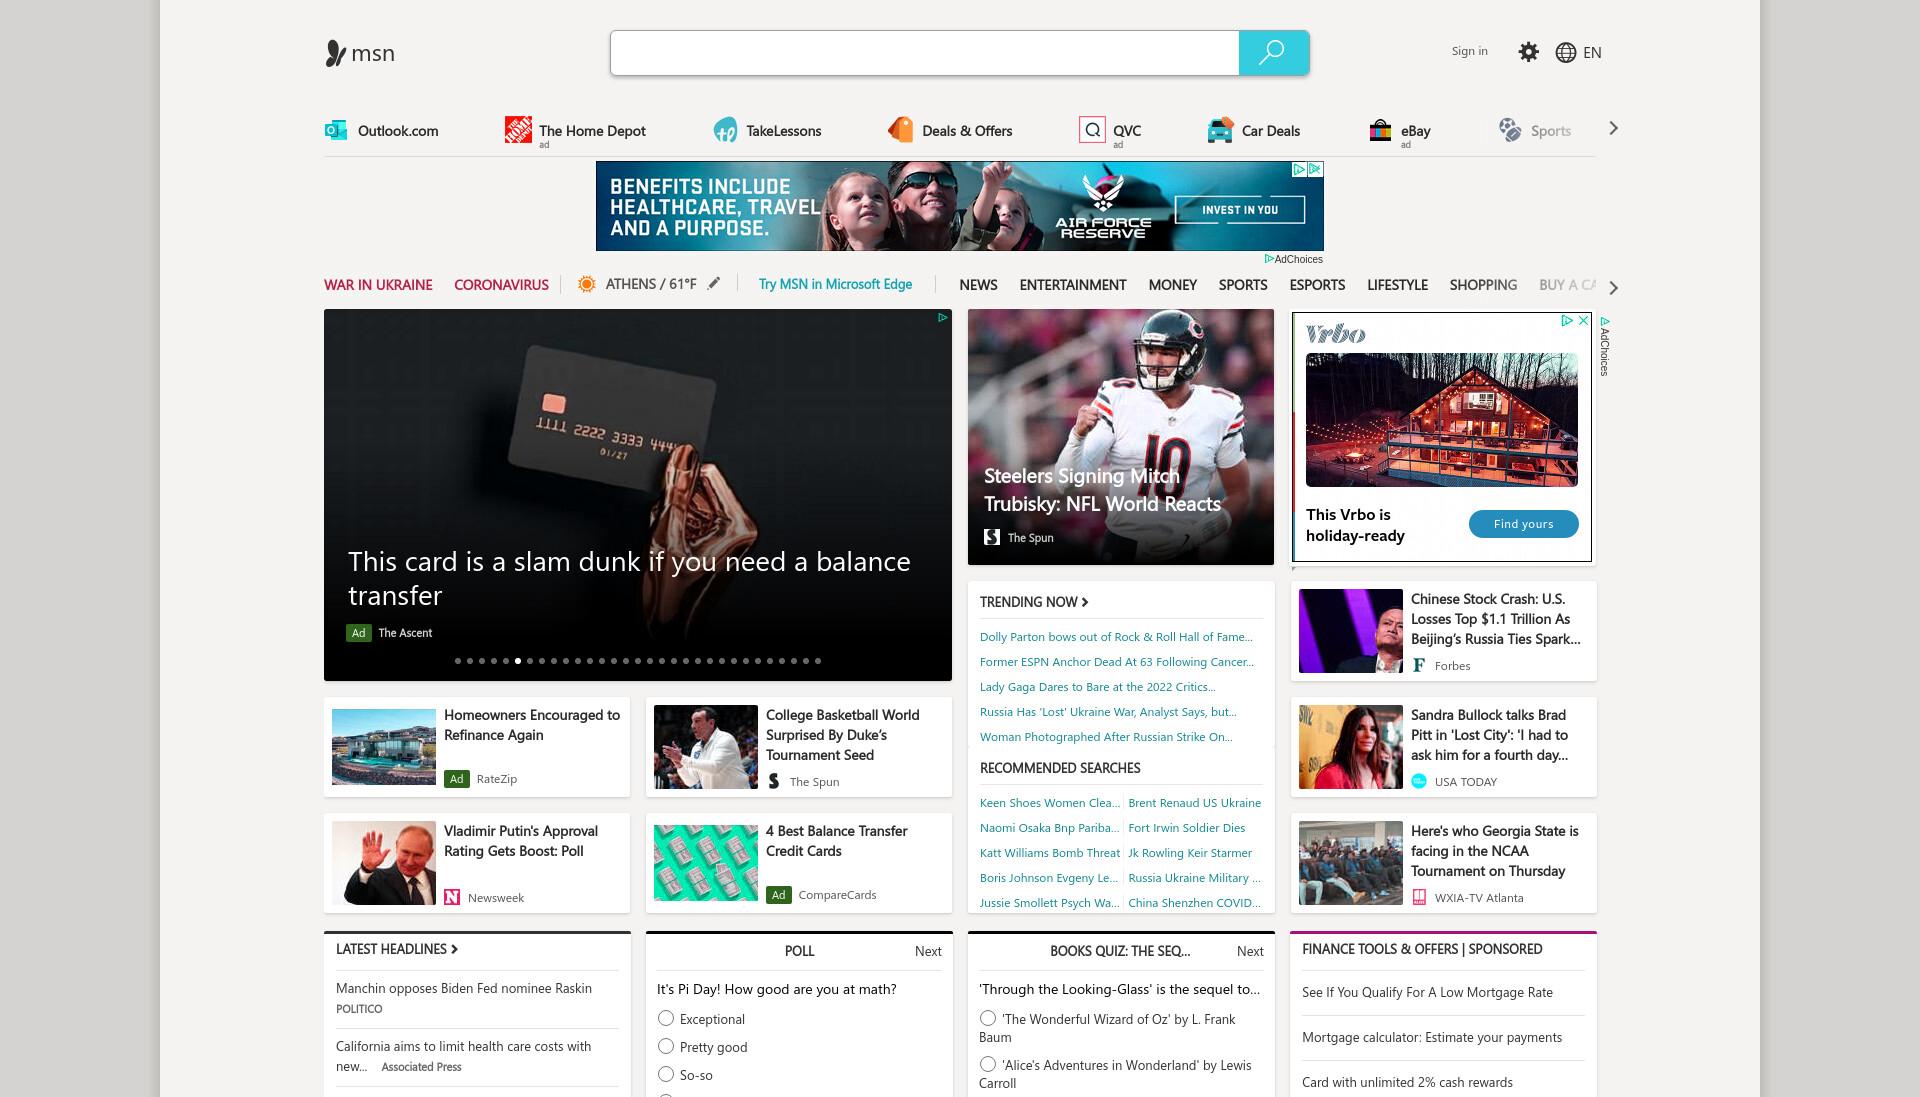Open Manchin opposes Raskin headline

pos(464,988)
